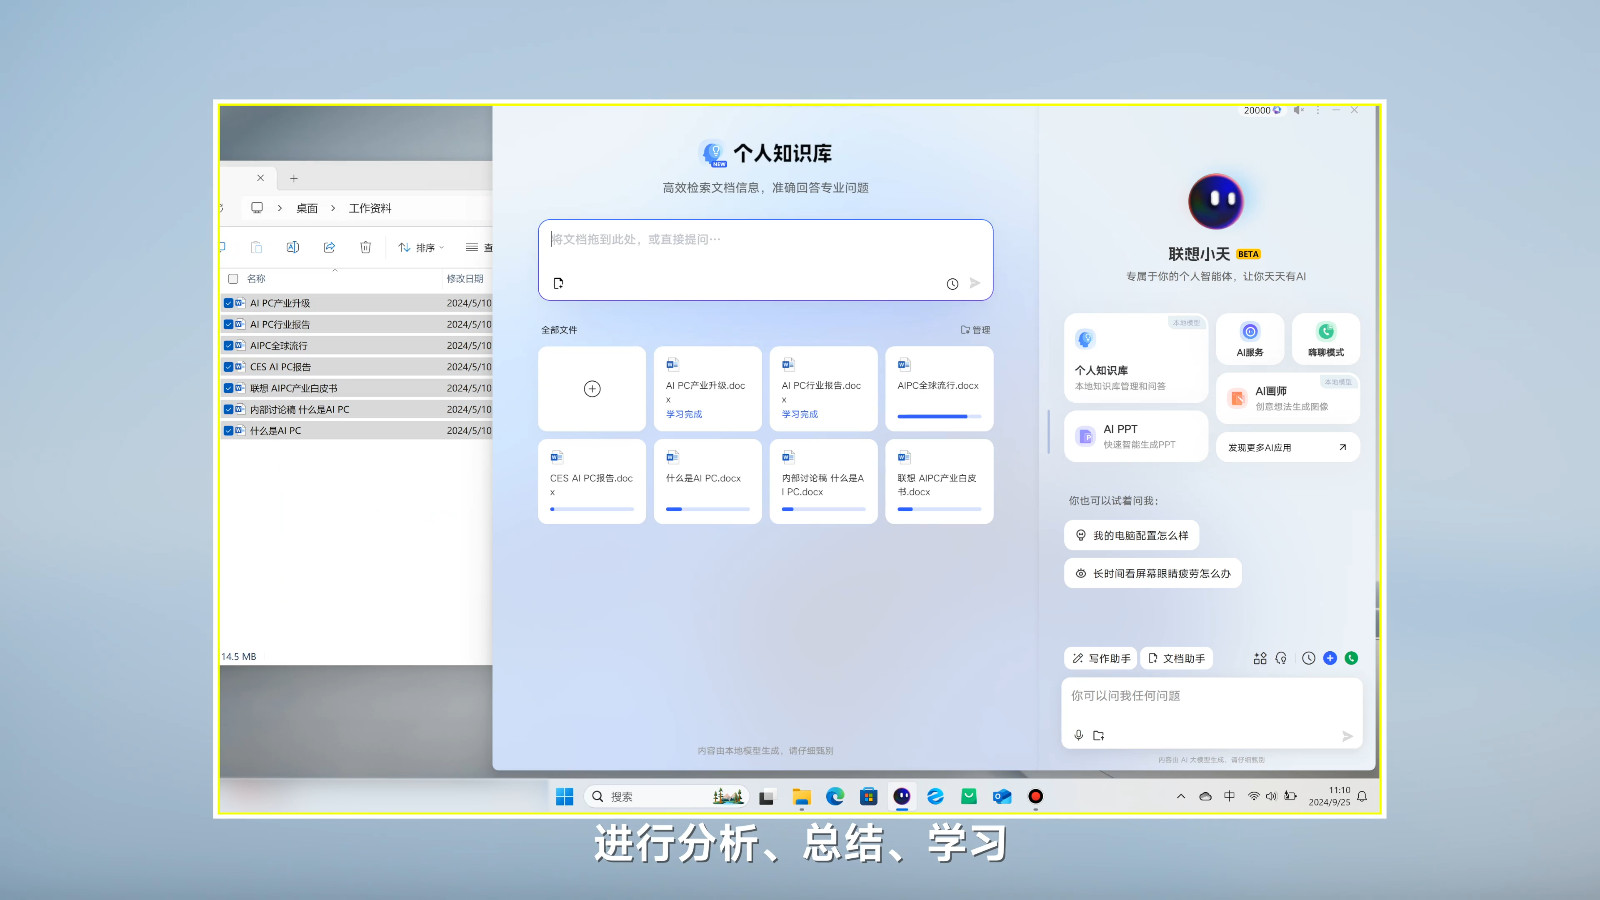Navigate to 桌面 in Explorer breadcrumb
This screenshot has width=1600, height=900.
pyautogui.click(x=307, y=208)
